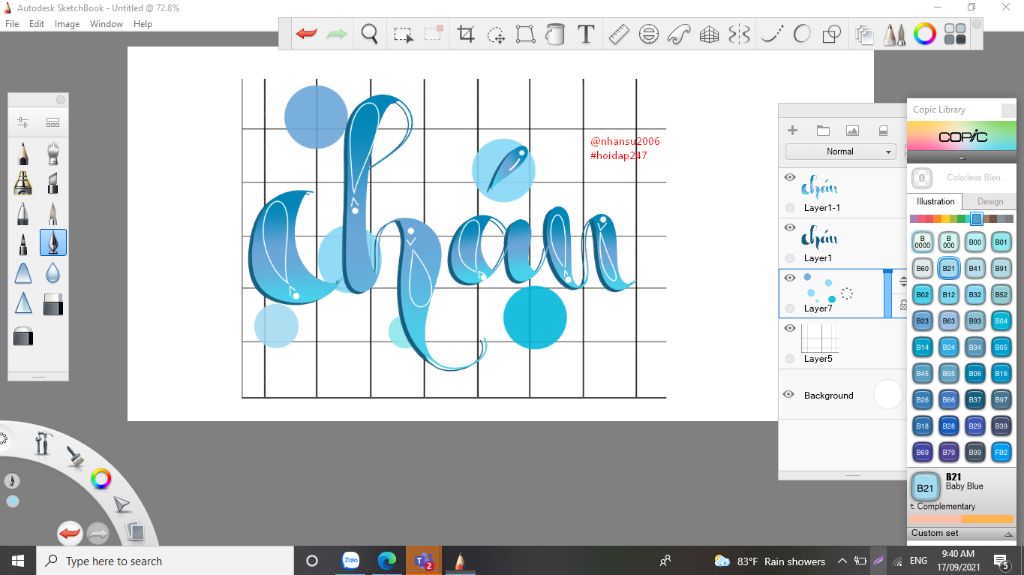
Task: Select the water drop Smear brush
Action: (x=53, y=273)
